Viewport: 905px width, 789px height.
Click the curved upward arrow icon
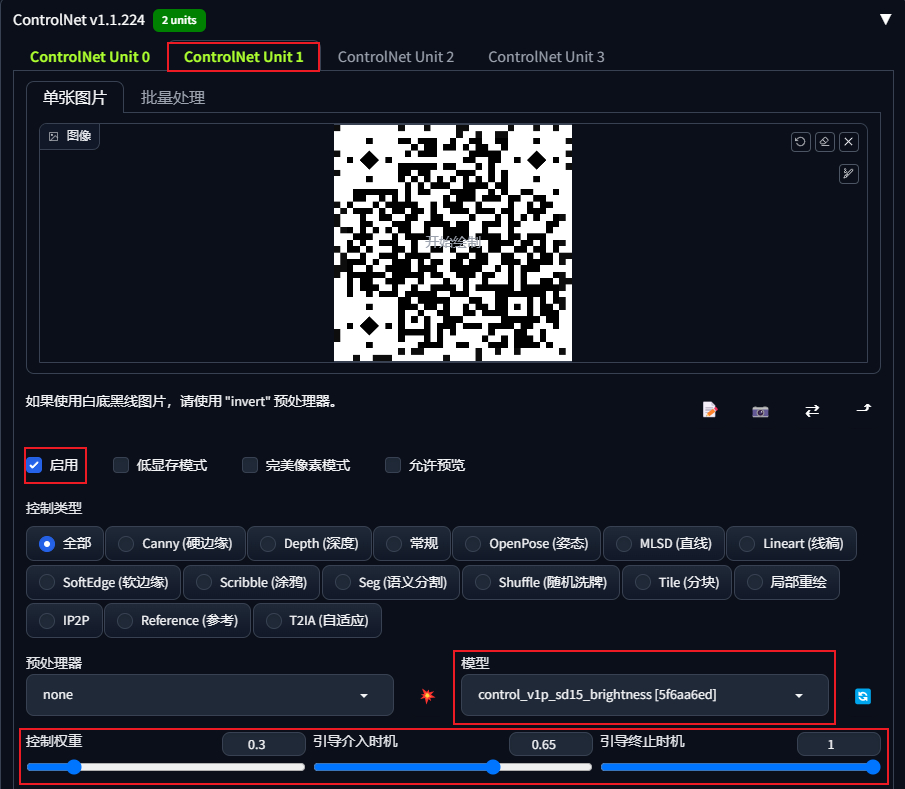863,409
